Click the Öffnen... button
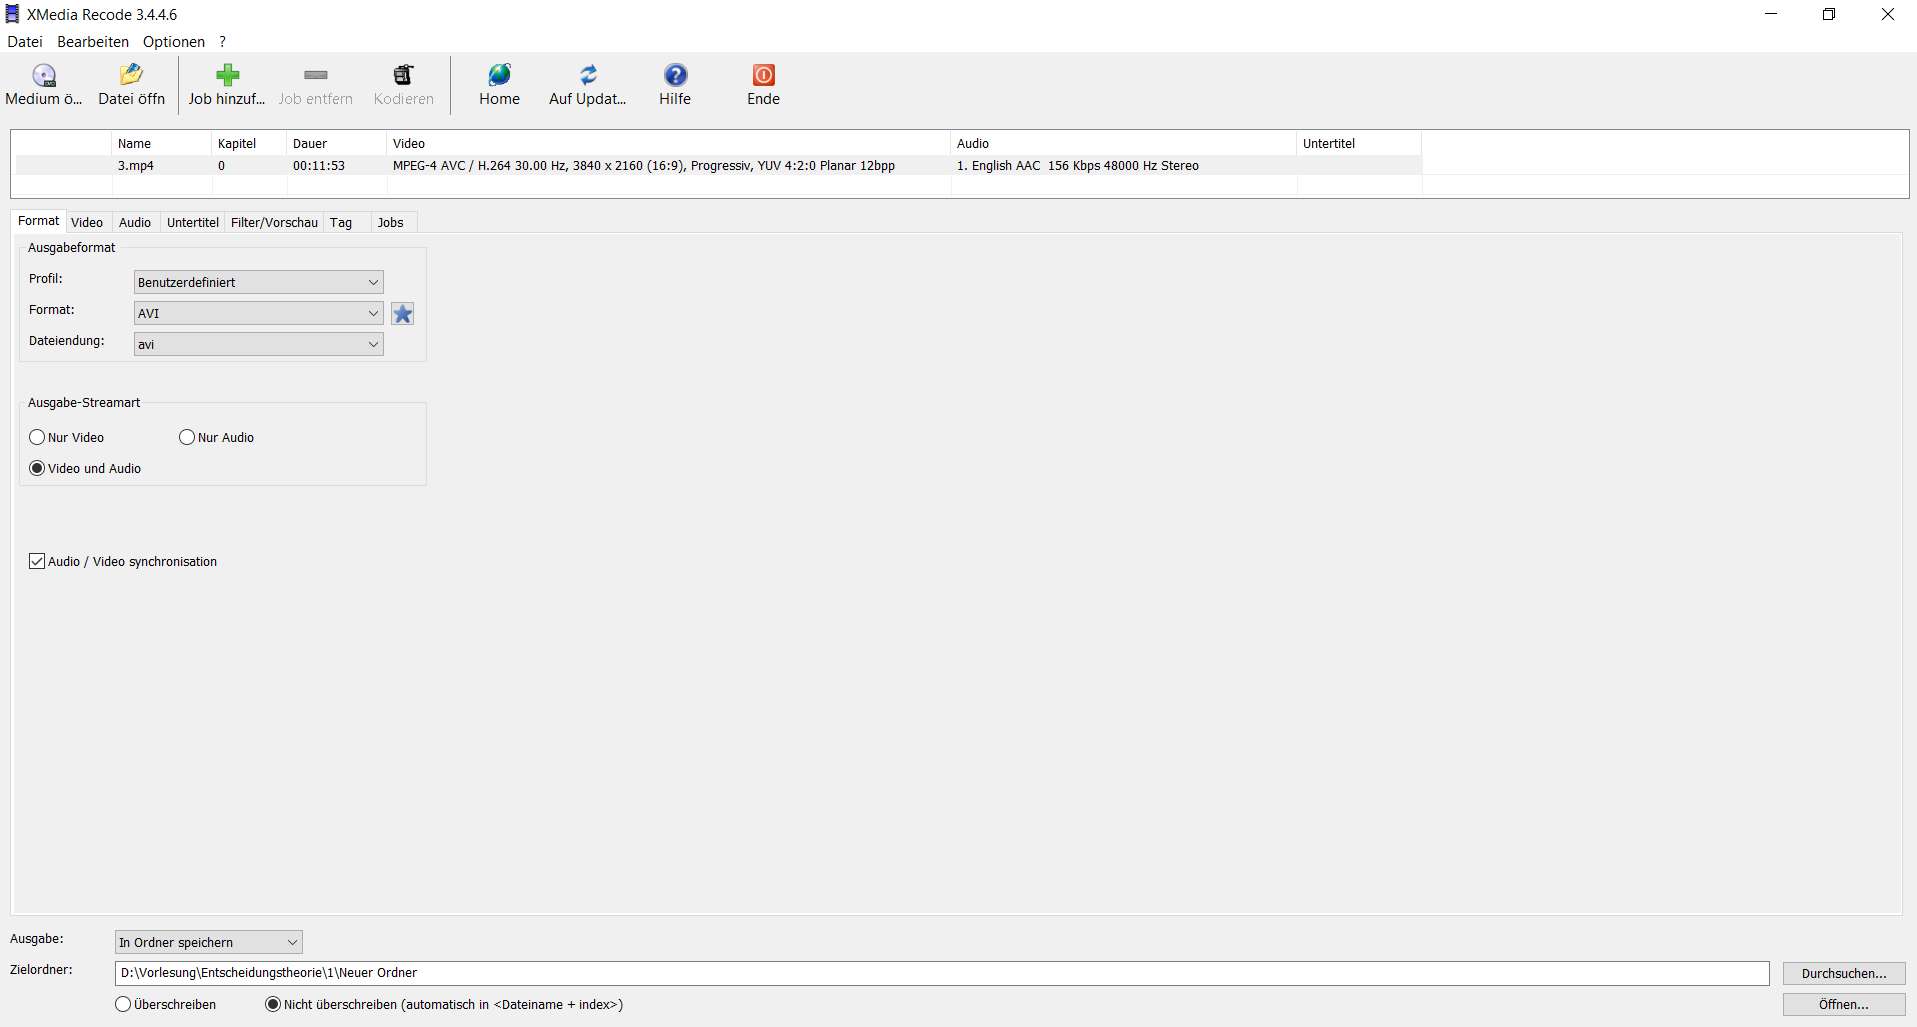Screen dimensions: 1917x1027 click(x=1844, y=1004)
